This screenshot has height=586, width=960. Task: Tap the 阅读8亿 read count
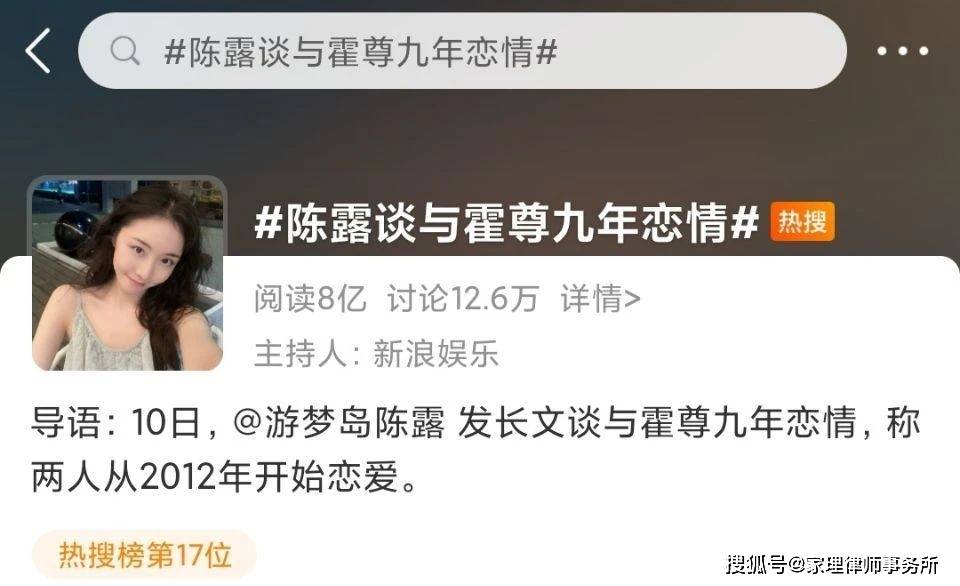[x=310, y=299]
